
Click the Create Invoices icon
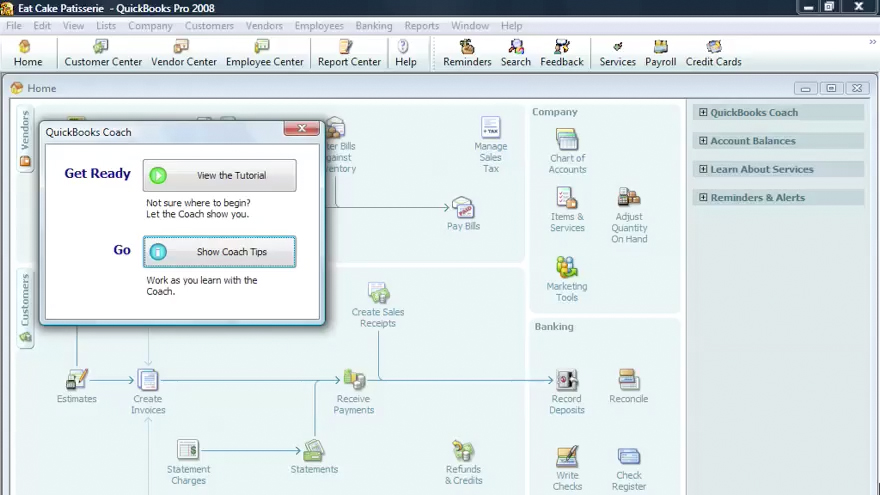(x=148, y=392)
